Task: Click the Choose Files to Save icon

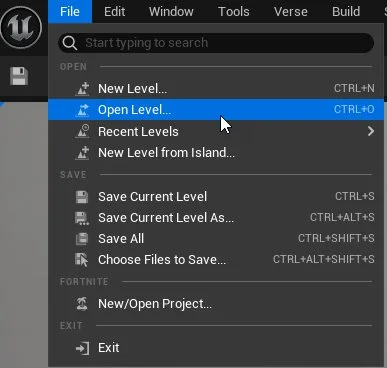Action: click(82, 260)
